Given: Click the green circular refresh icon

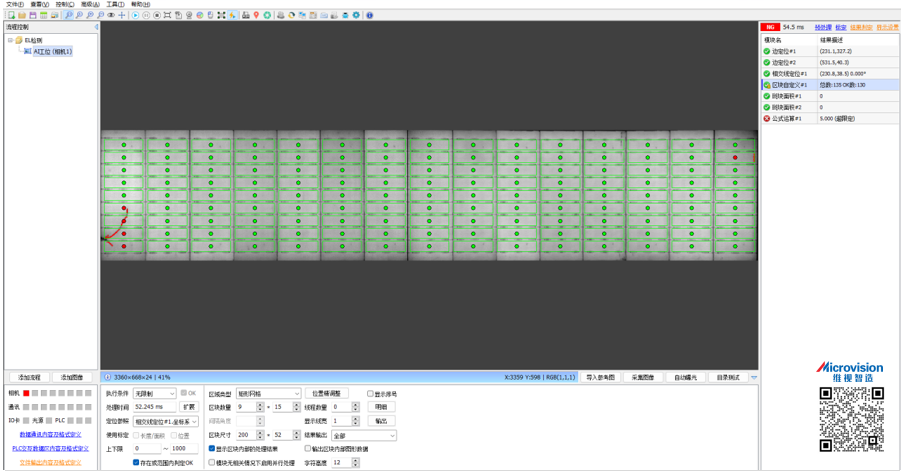Looking at the screenshot, I should pyautogui.click(x=267, y=15).
